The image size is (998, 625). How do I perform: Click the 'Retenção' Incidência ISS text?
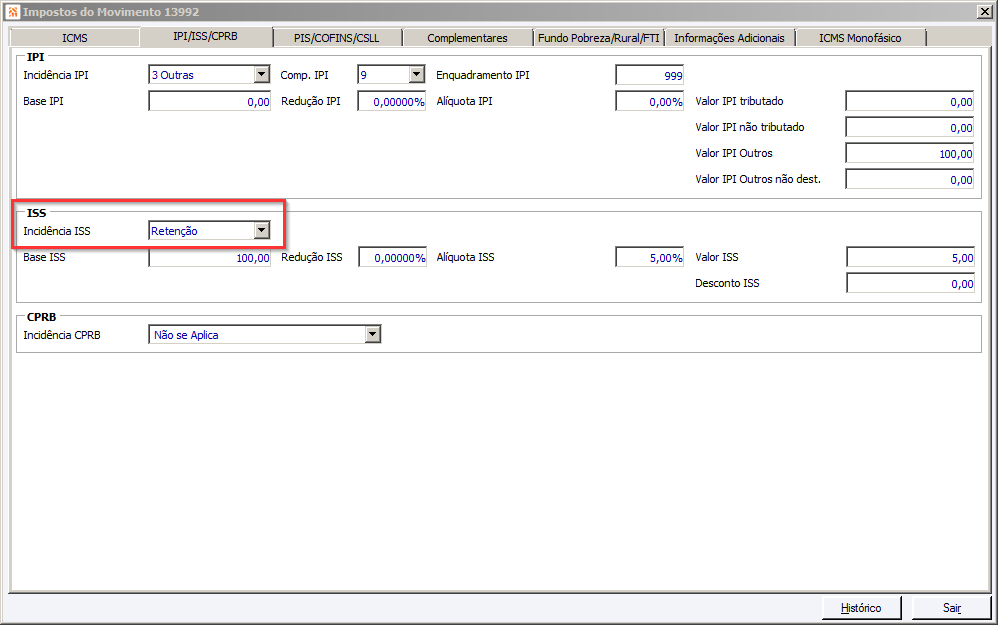click(x=174, y=231)
